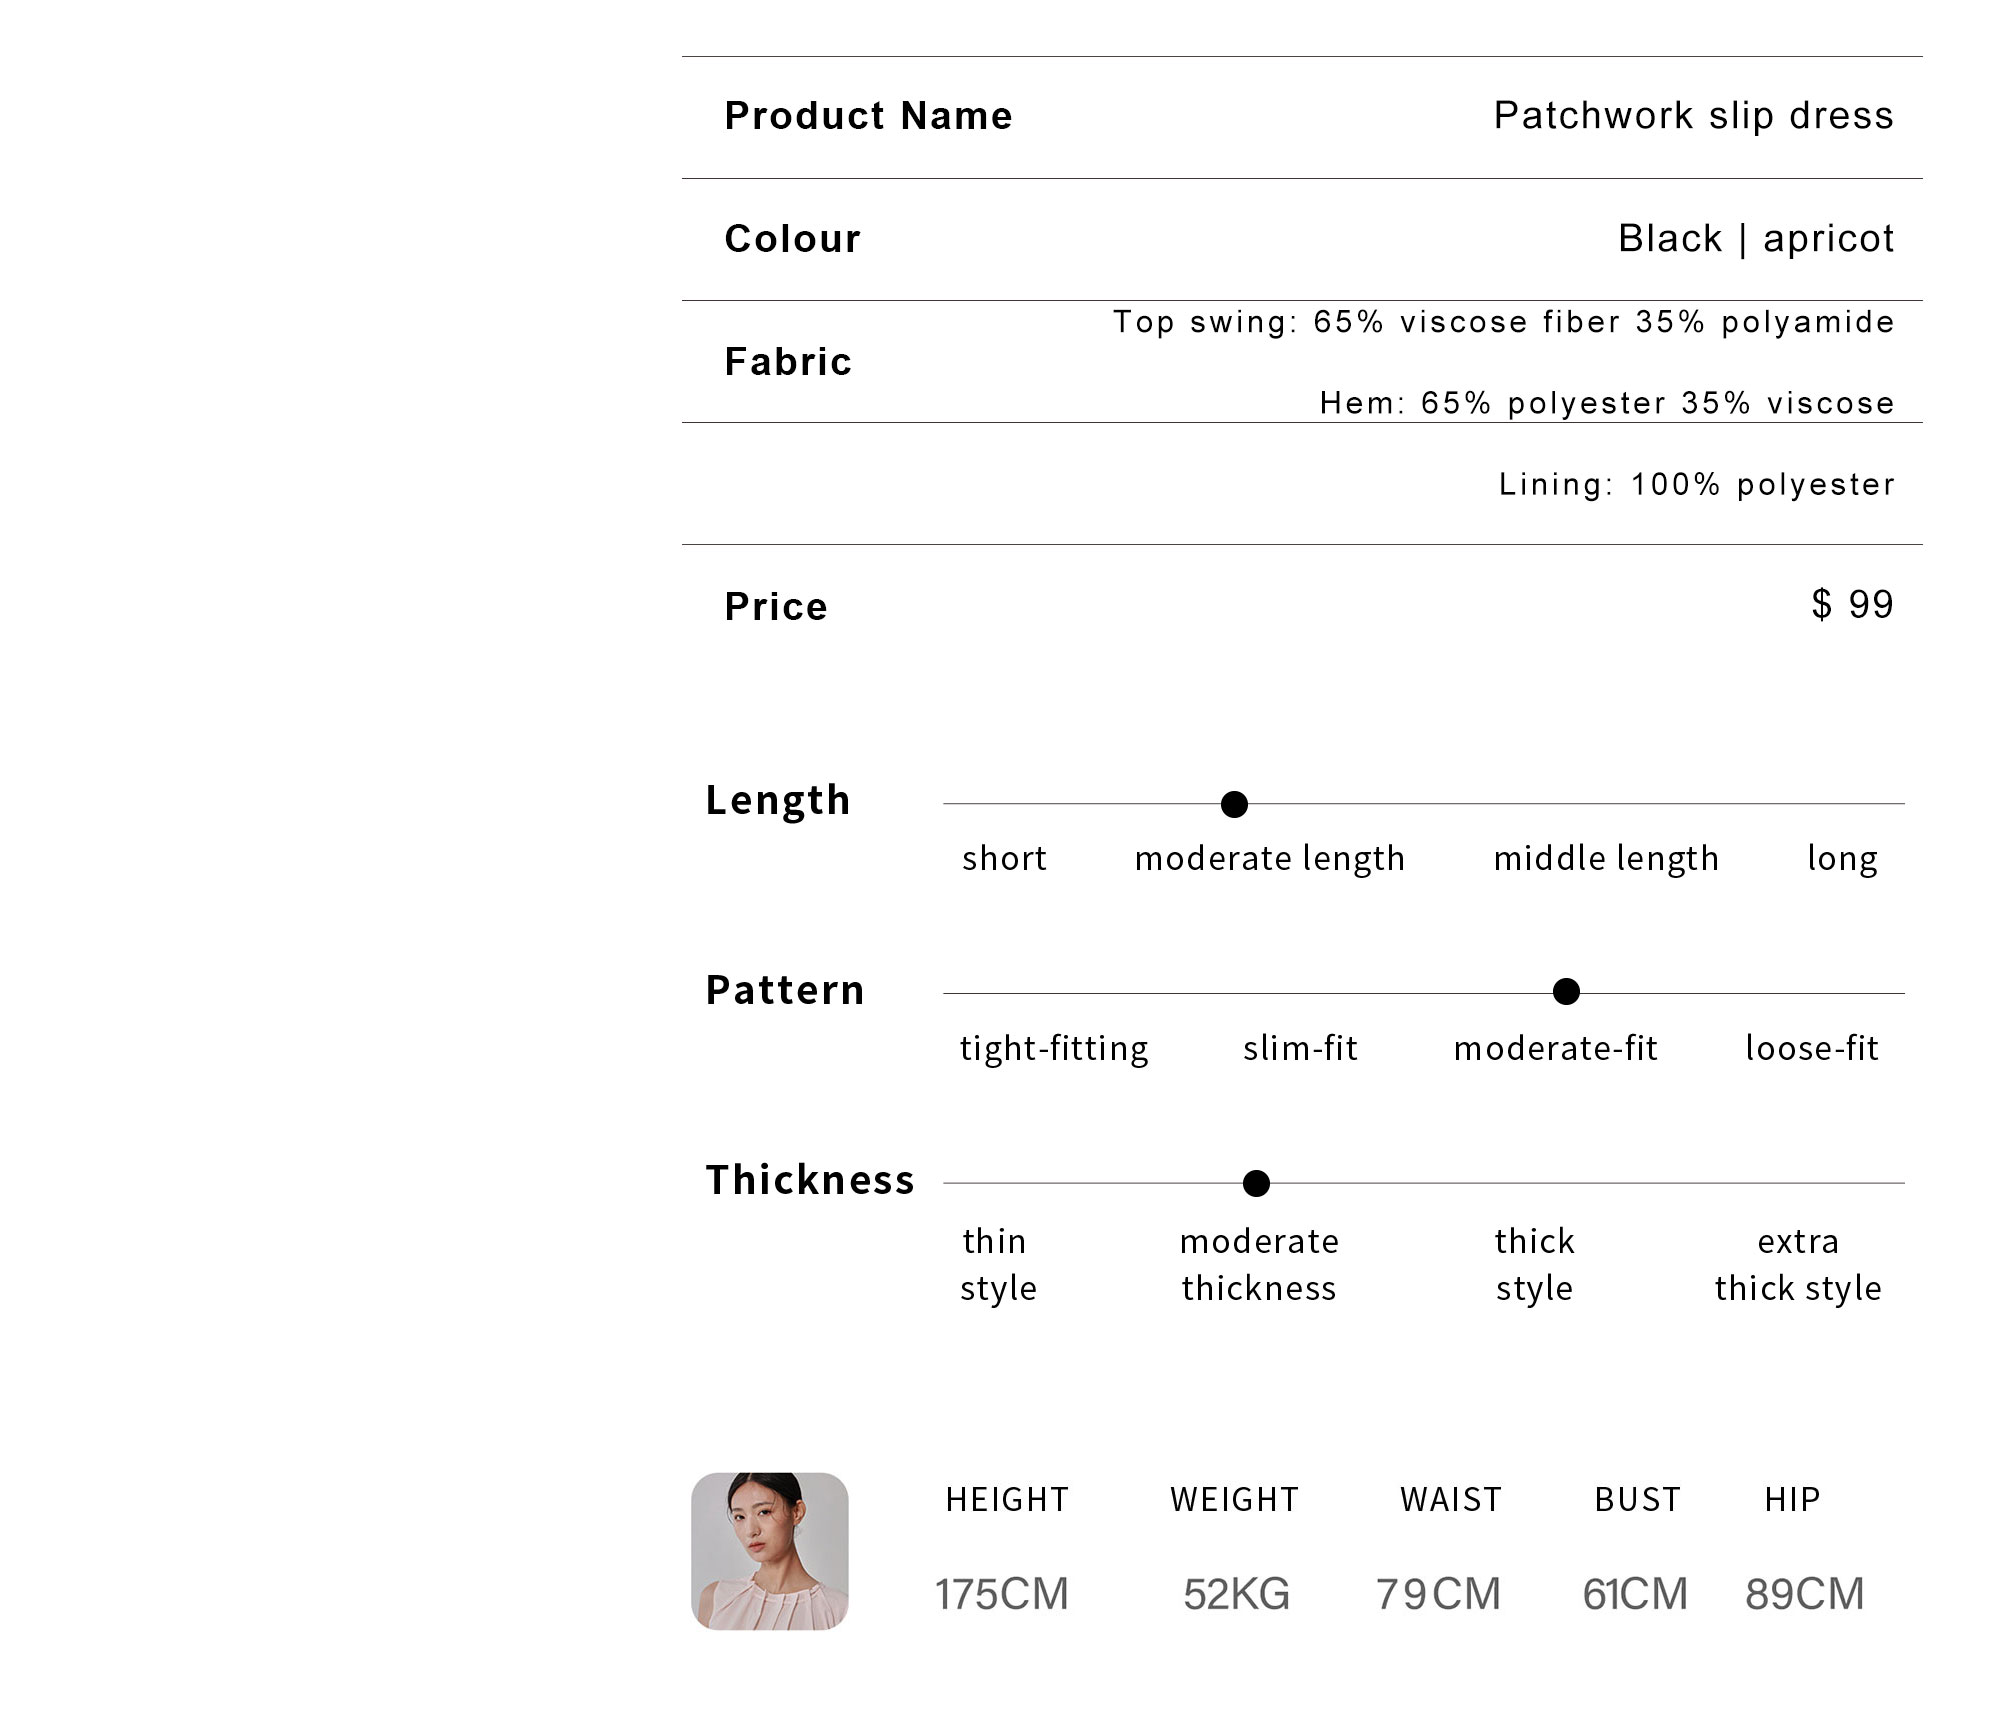Viewport: 2000px width, 1732px height.
Task: Choose the 'slim-fit' pattern label
Action: pyautogui.click(x=1300, y=1048)
